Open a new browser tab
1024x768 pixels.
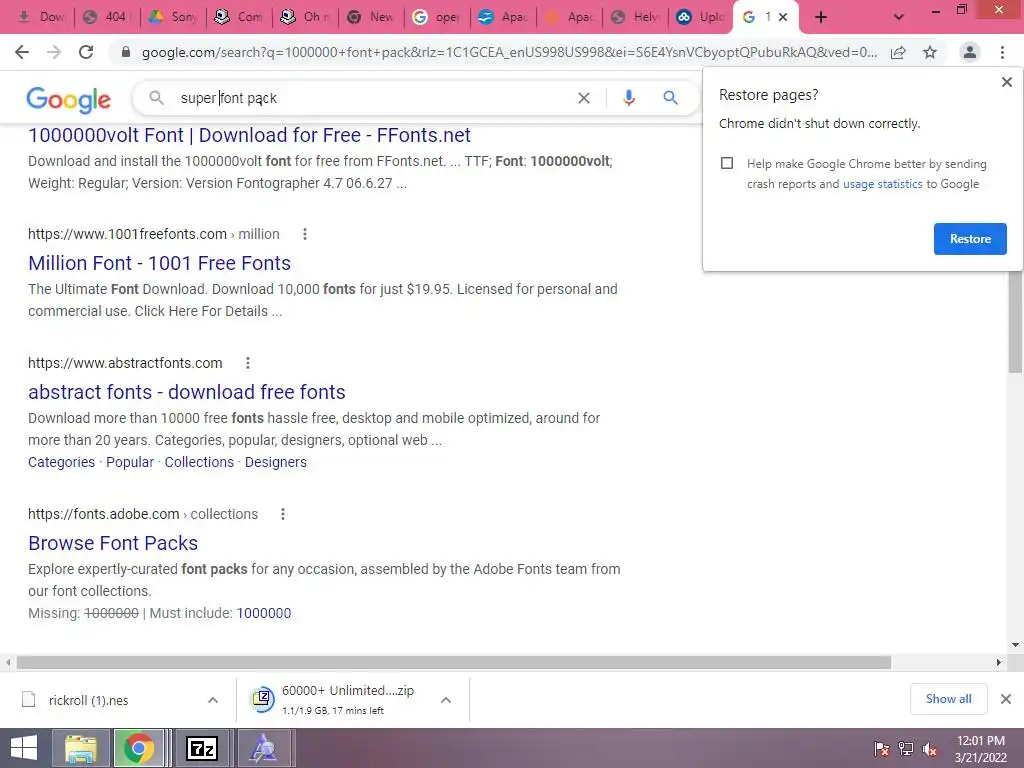tap(821, 18)
